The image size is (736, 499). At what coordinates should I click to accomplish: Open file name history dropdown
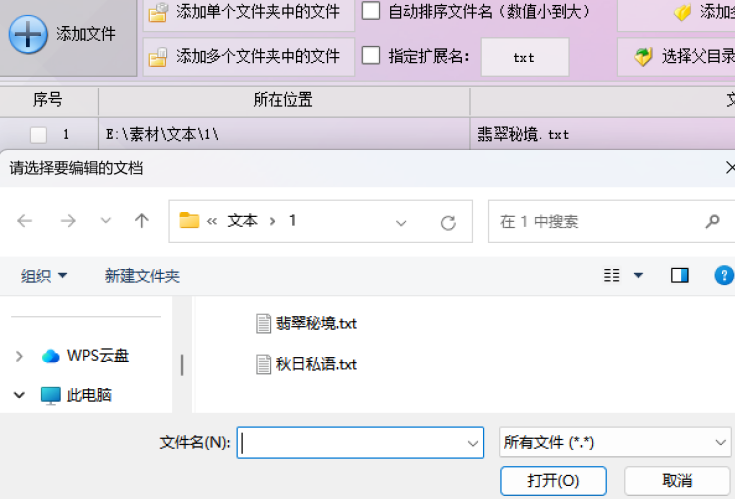click(x=473, y=443)
